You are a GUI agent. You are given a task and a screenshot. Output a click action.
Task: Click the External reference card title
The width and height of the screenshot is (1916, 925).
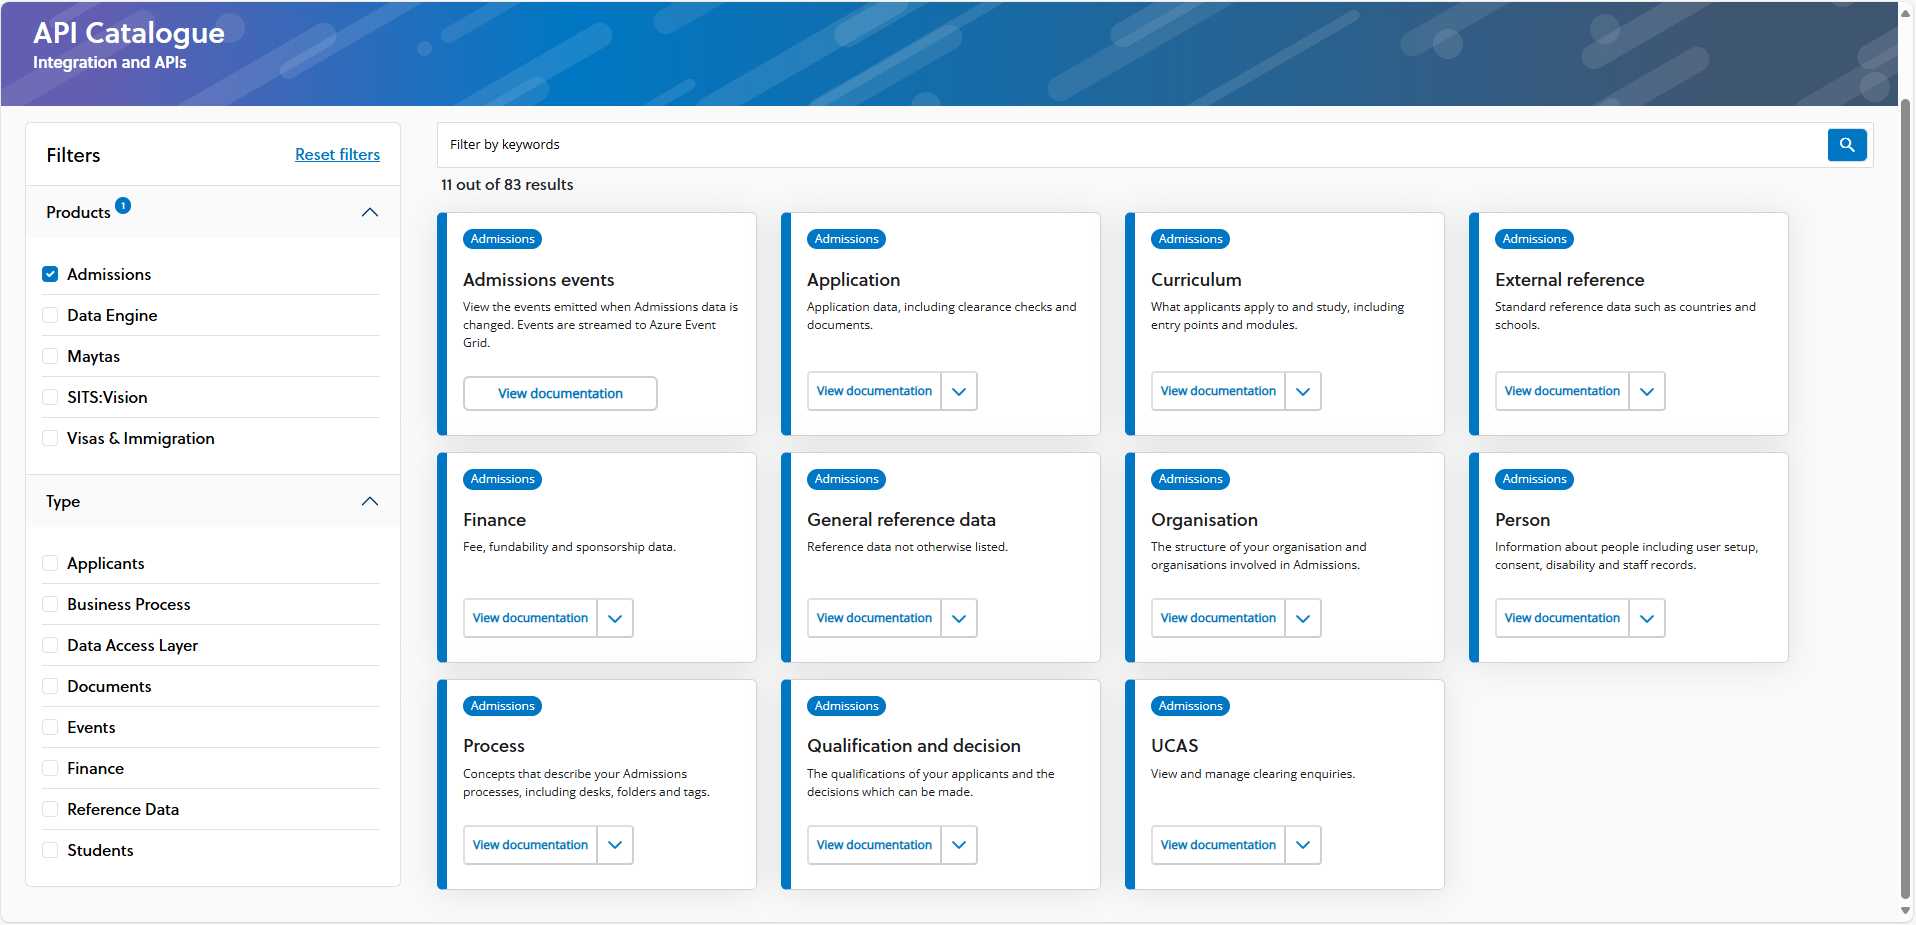point(1569,280)
